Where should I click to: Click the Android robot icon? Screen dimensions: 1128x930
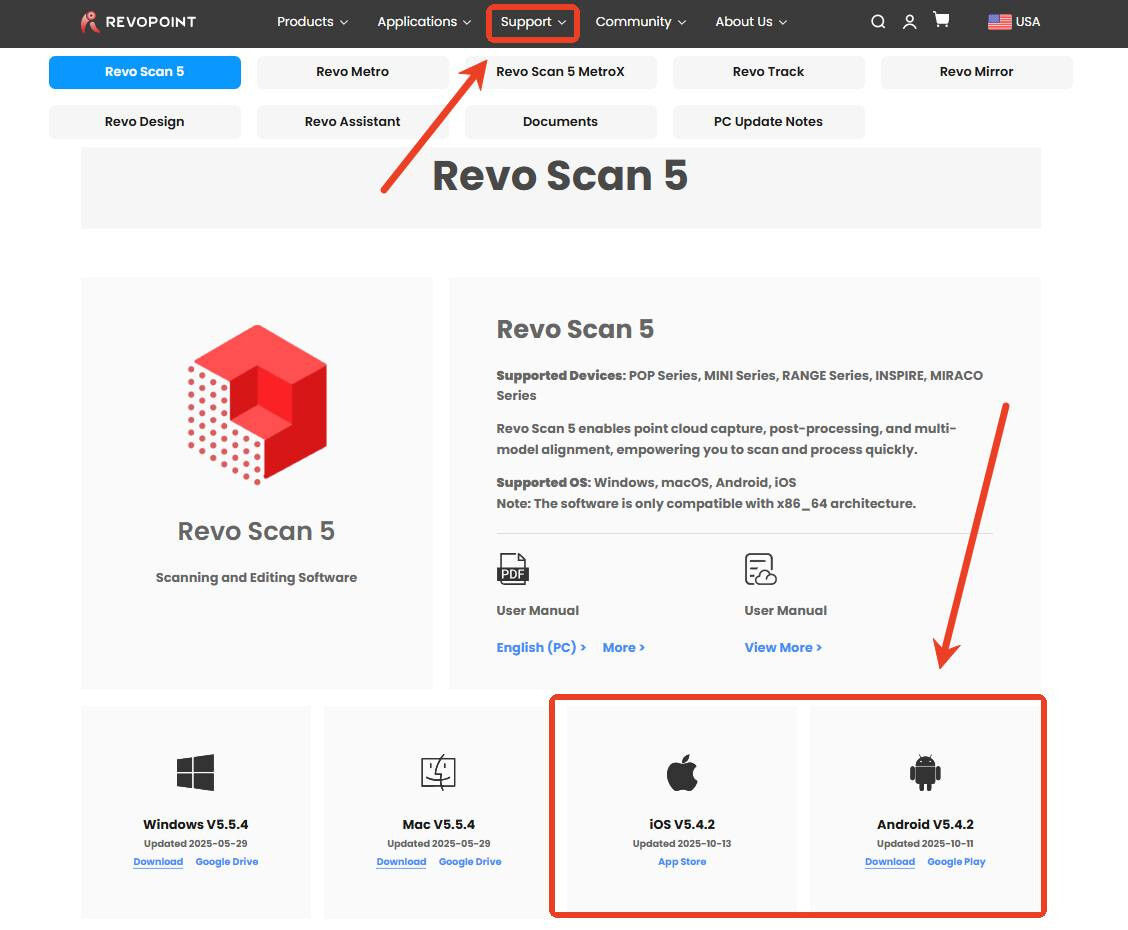pyautogui.click(x=925, y=772)
